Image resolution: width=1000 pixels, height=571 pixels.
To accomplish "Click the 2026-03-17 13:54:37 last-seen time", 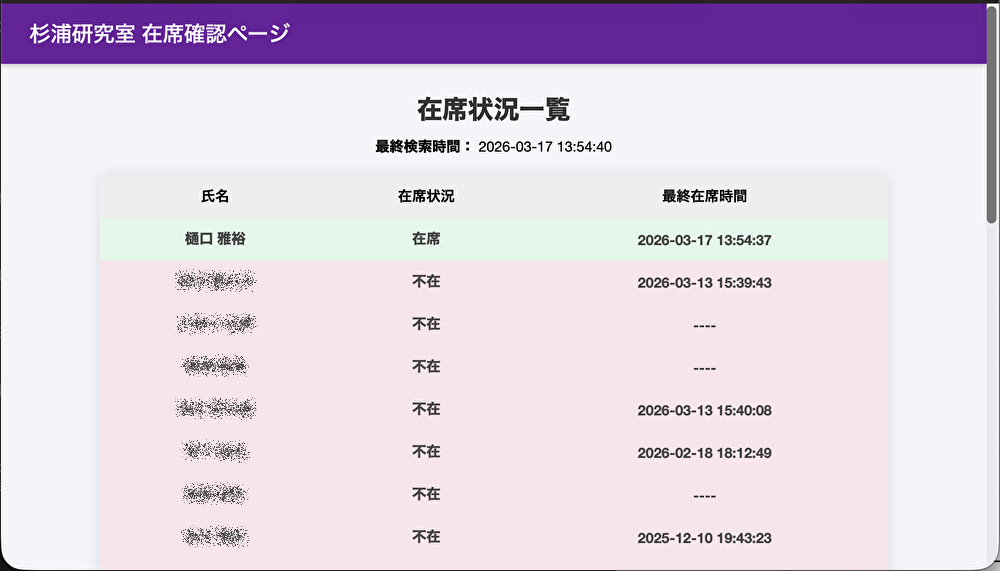I will point(704,241).
